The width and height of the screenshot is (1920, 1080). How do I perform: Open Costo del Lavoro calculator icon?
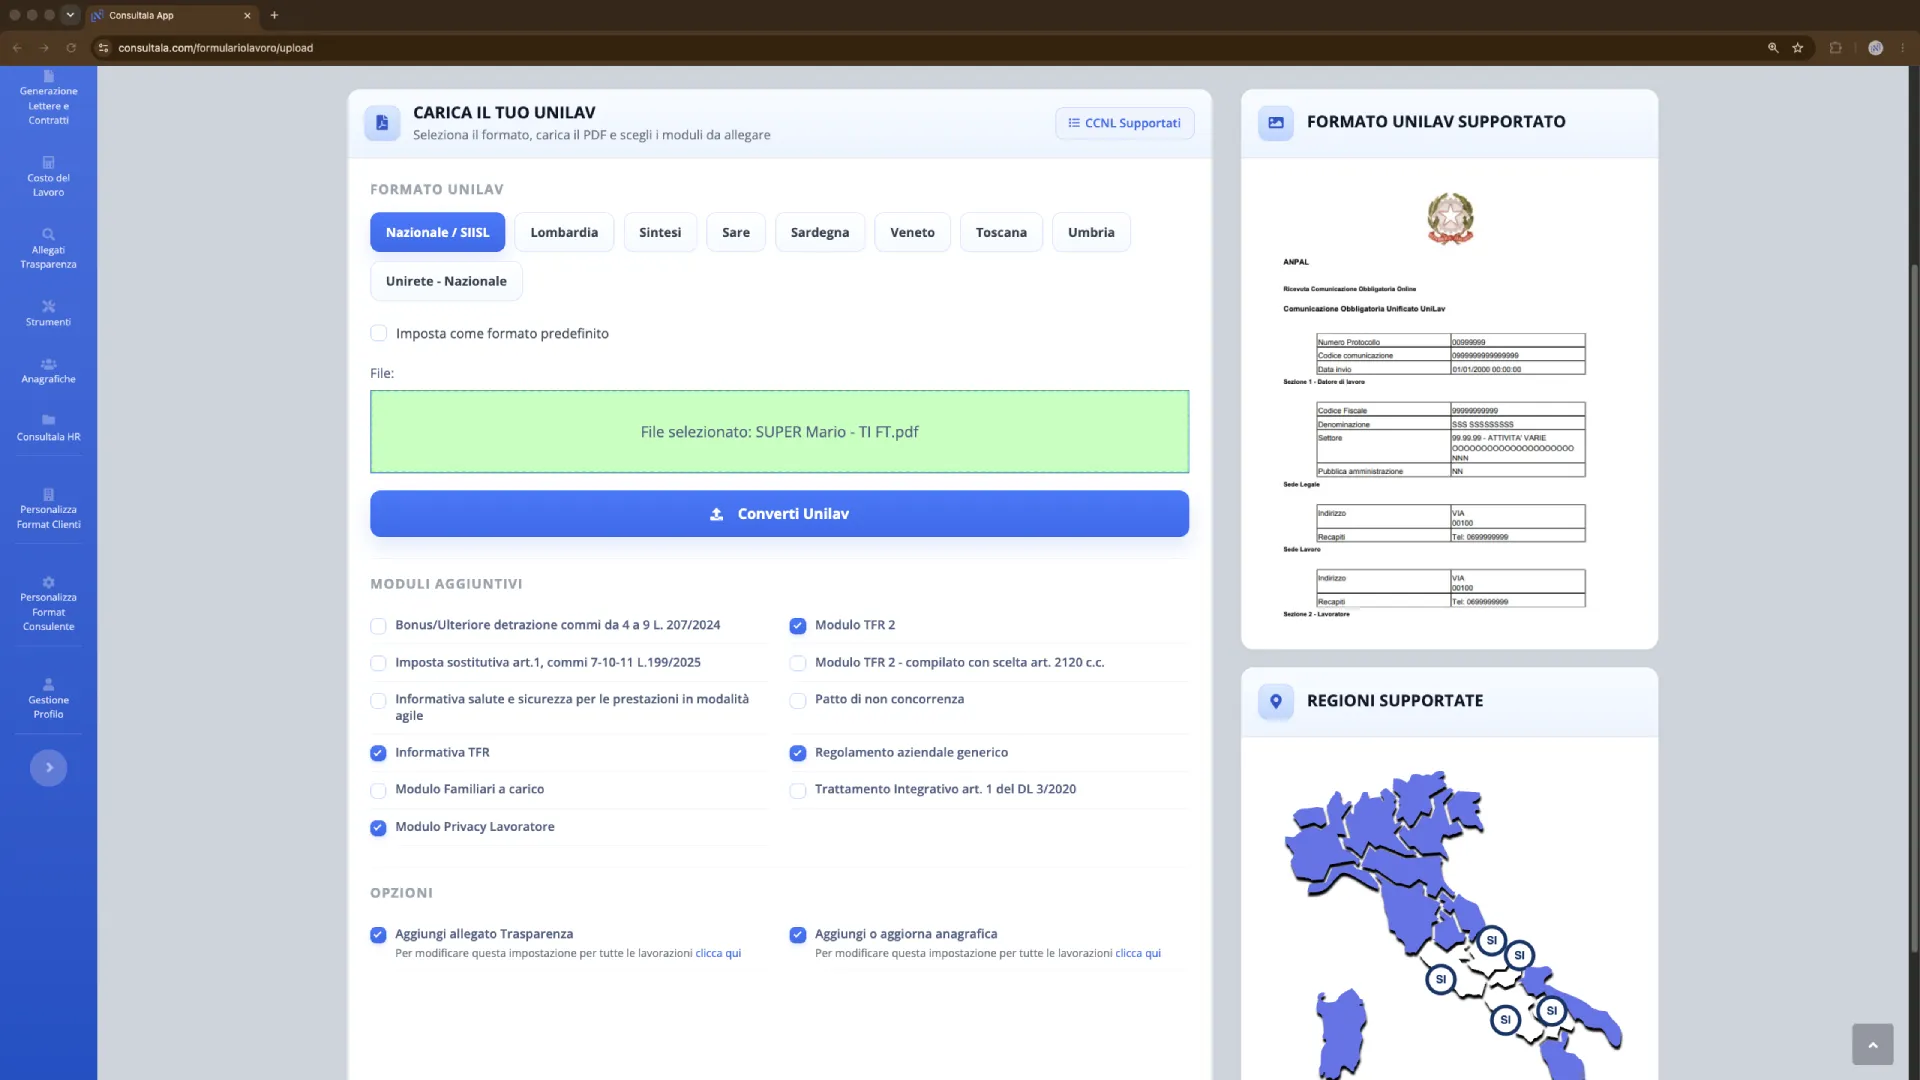click(x=48, y=162)
